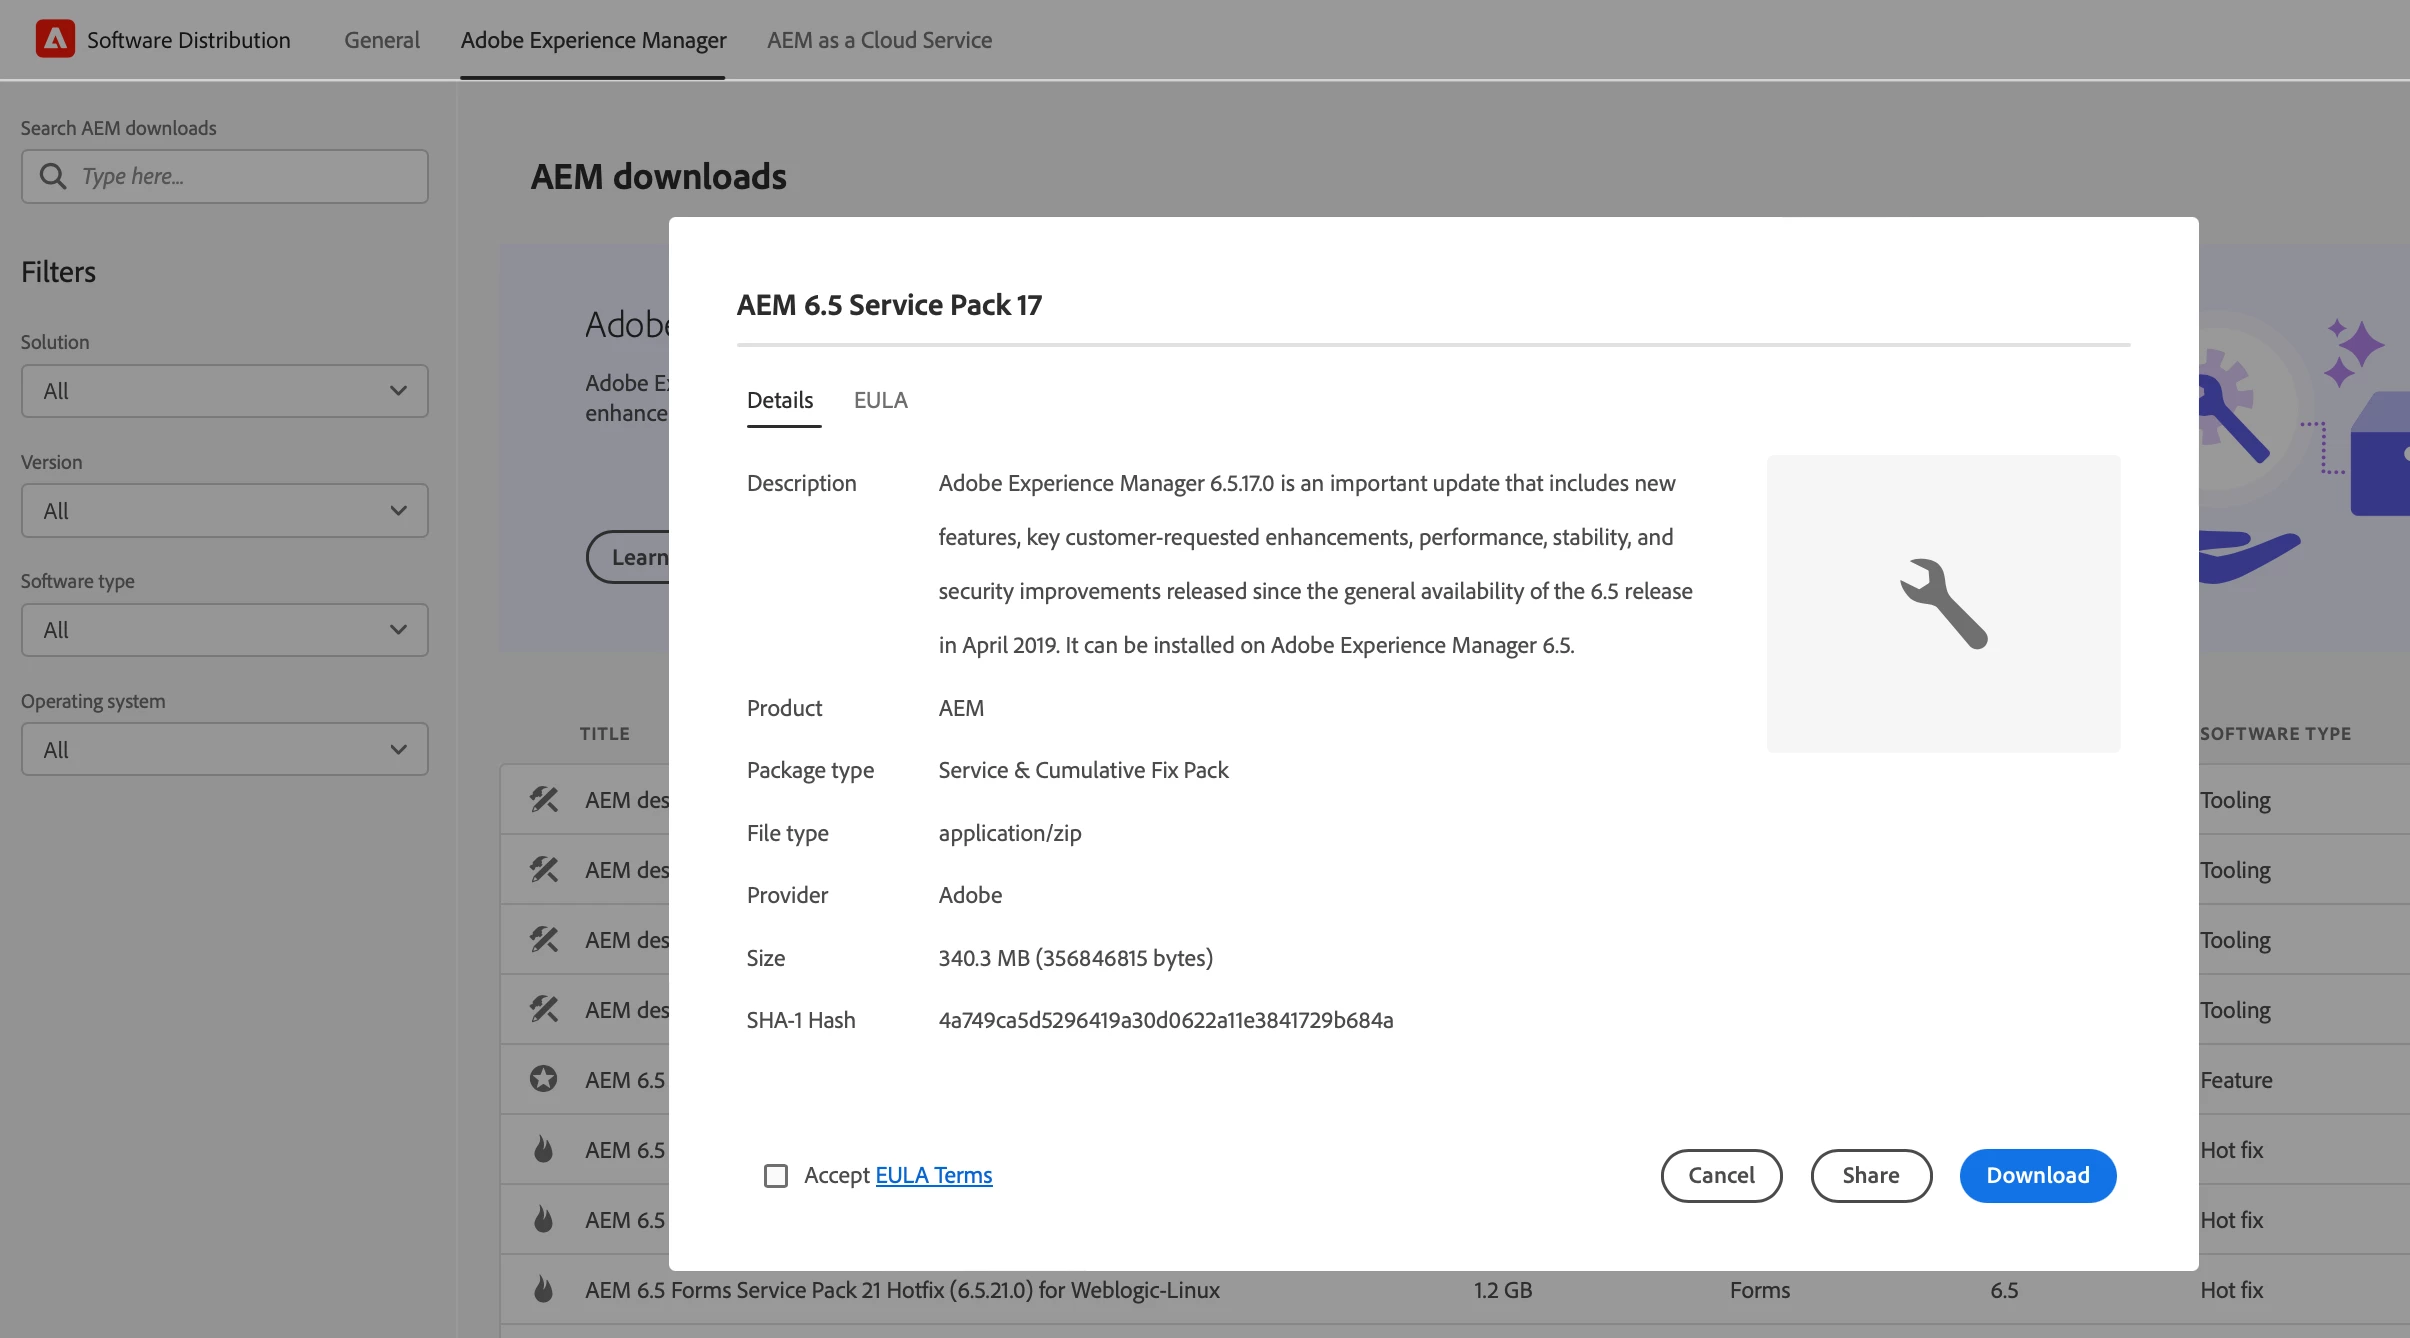The height and width of the screenshot is (1338, 2410).
Task: Expand the Operating system dropdown
Action: (225, 750)
